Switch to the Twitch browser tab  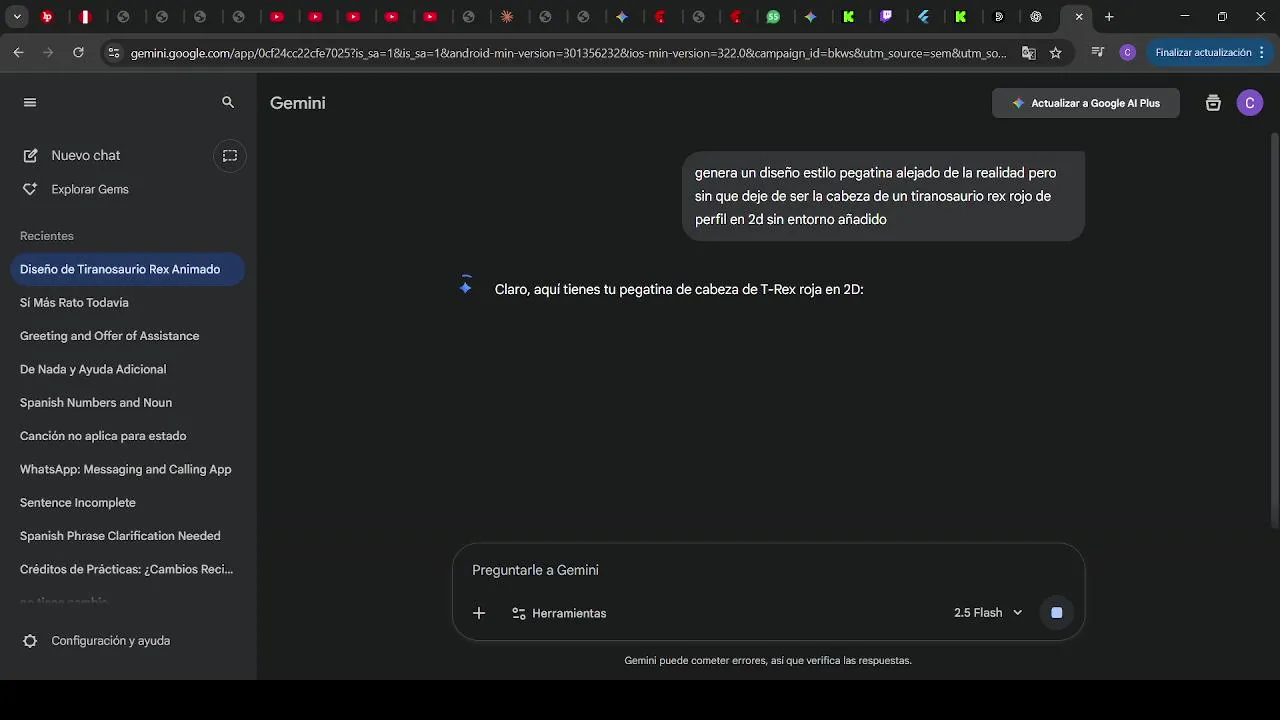click(x=886, y=17)
